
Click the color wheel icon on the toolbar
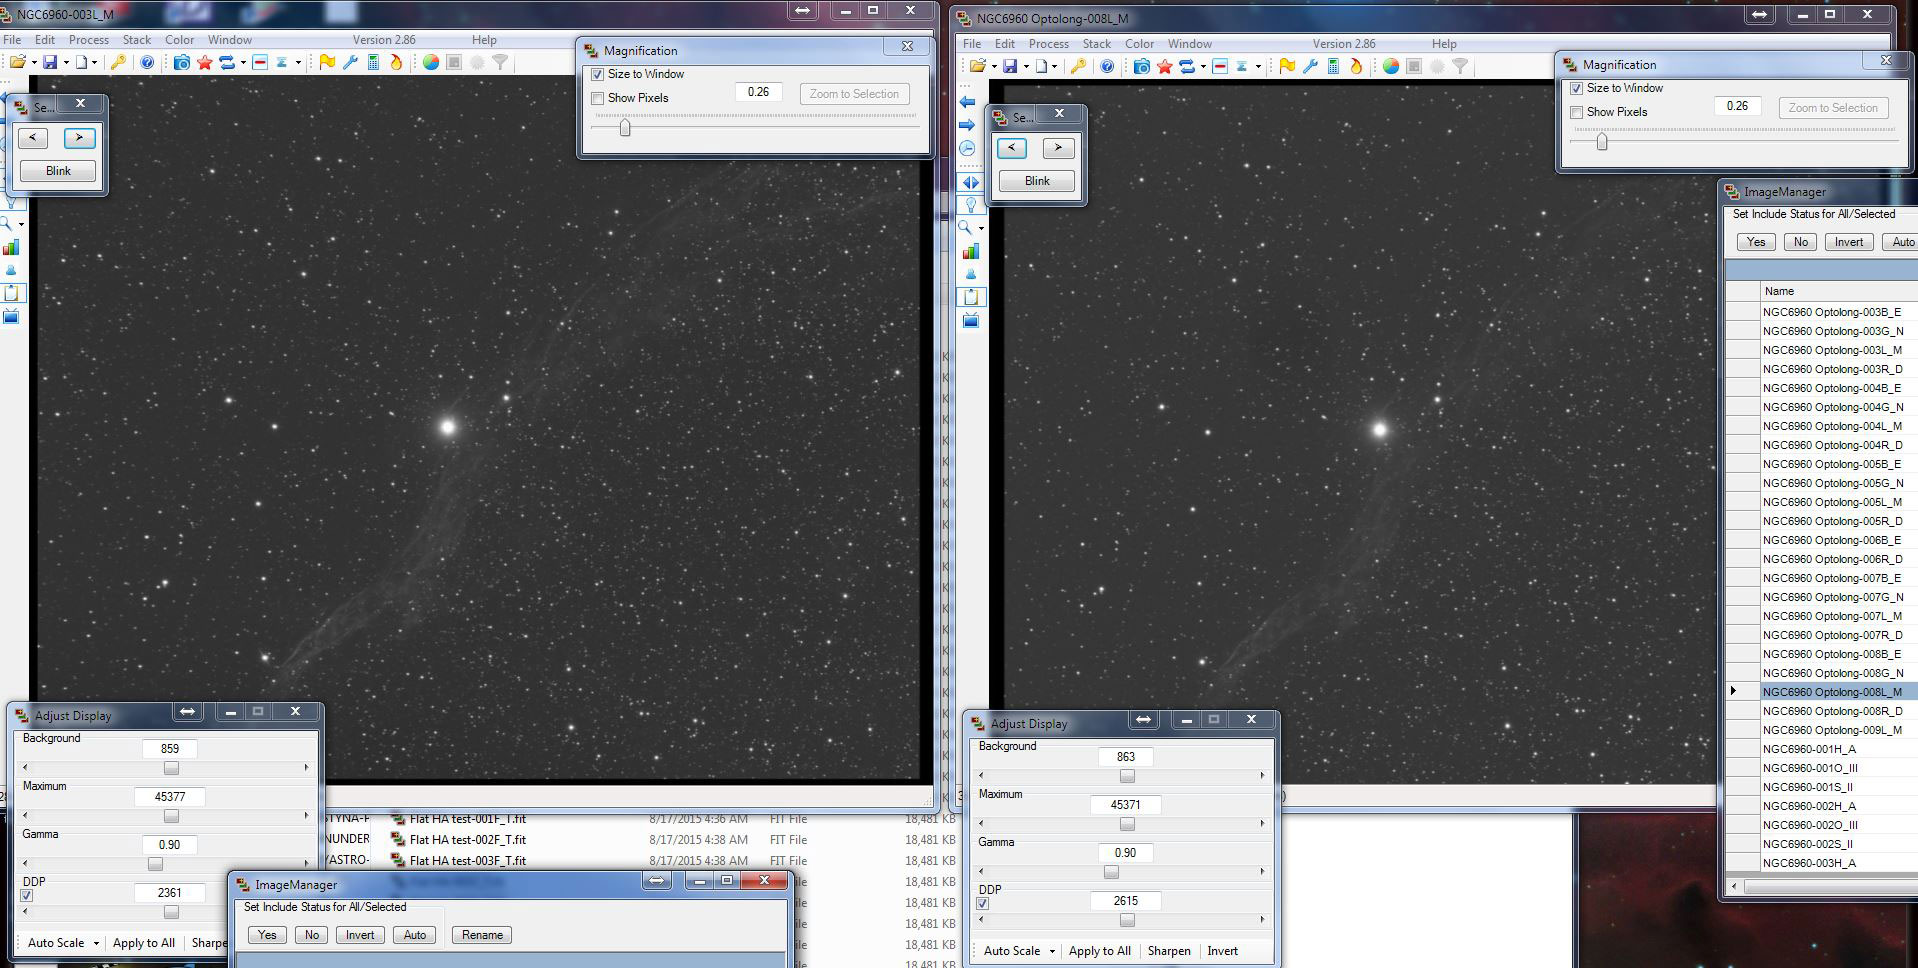pos(431,62)
